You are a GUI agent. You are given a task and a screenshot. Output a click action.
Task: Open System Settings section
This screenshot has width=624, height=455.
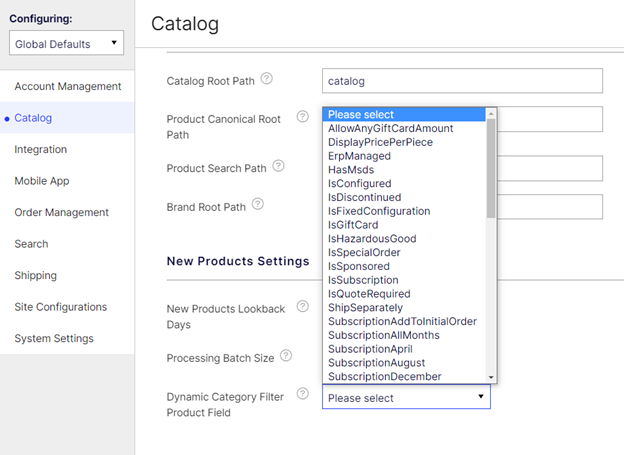click(x=67, y=338)
